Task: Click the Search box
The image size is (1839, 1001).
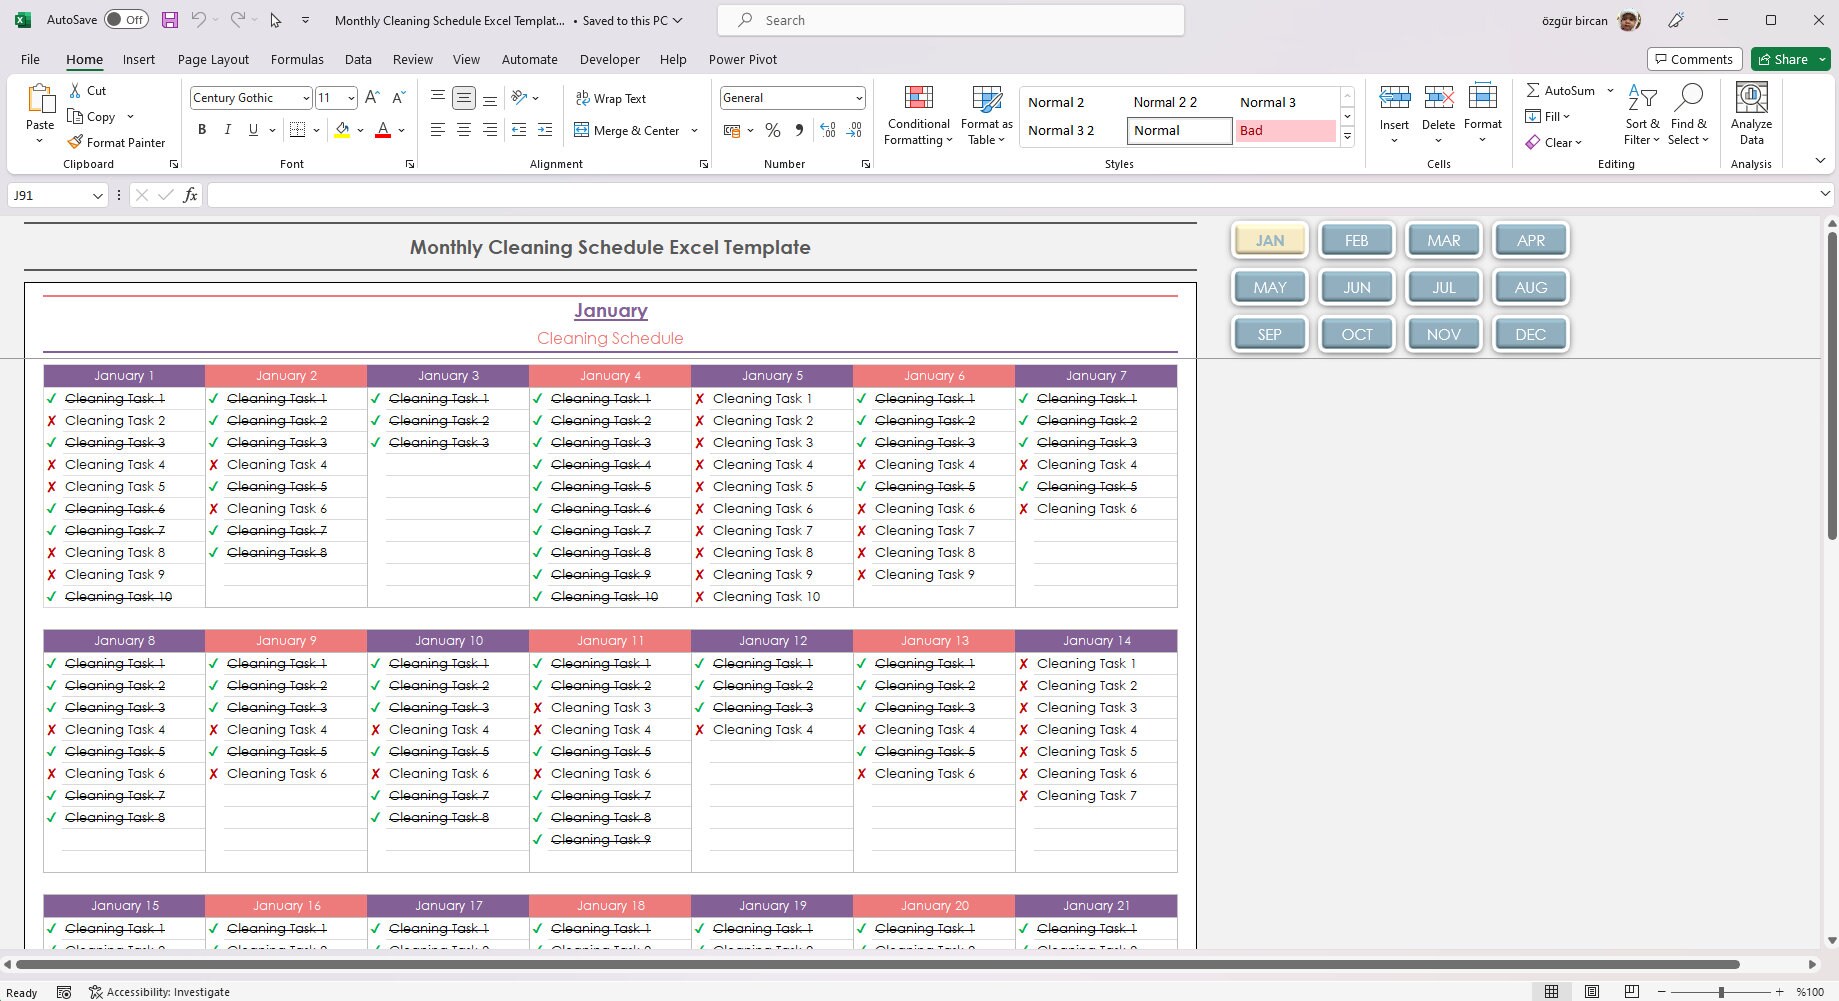Action: 950,20
